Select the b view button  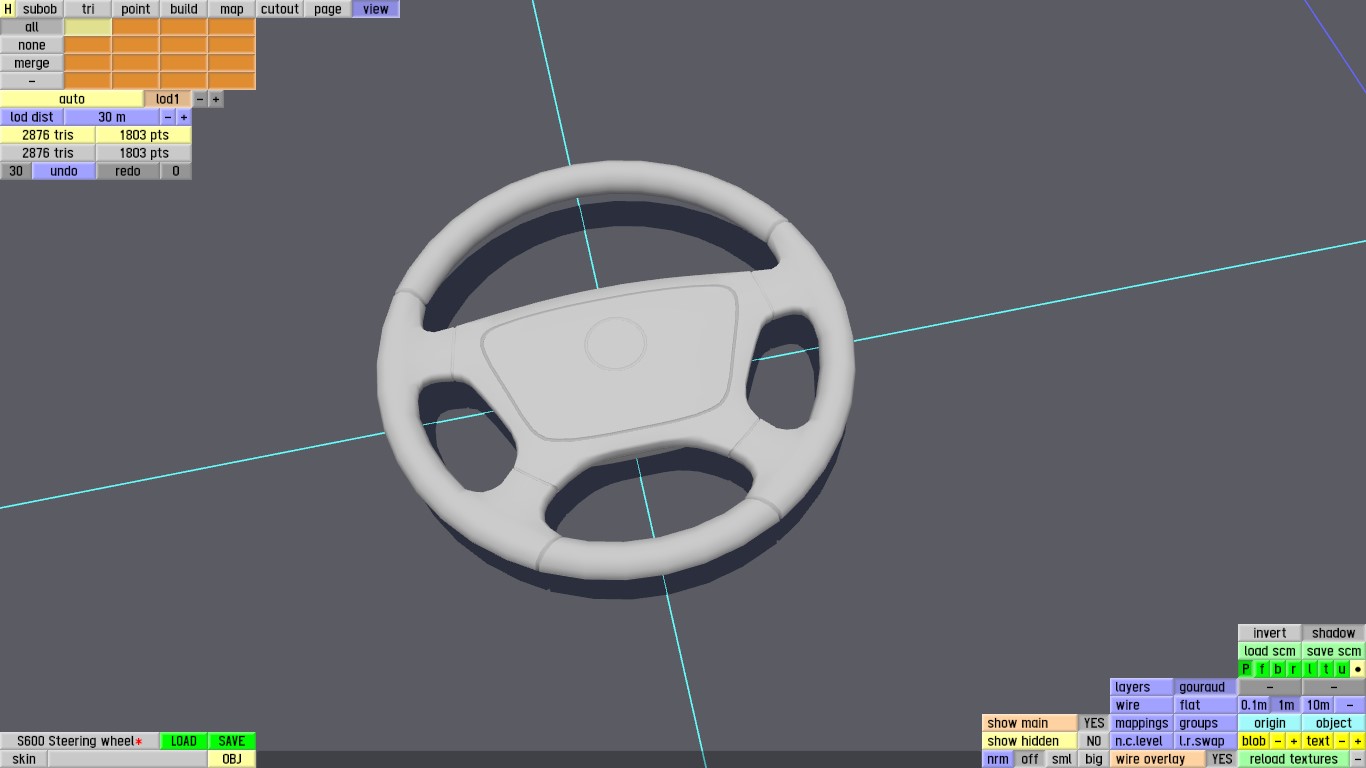coord(1278,669)
